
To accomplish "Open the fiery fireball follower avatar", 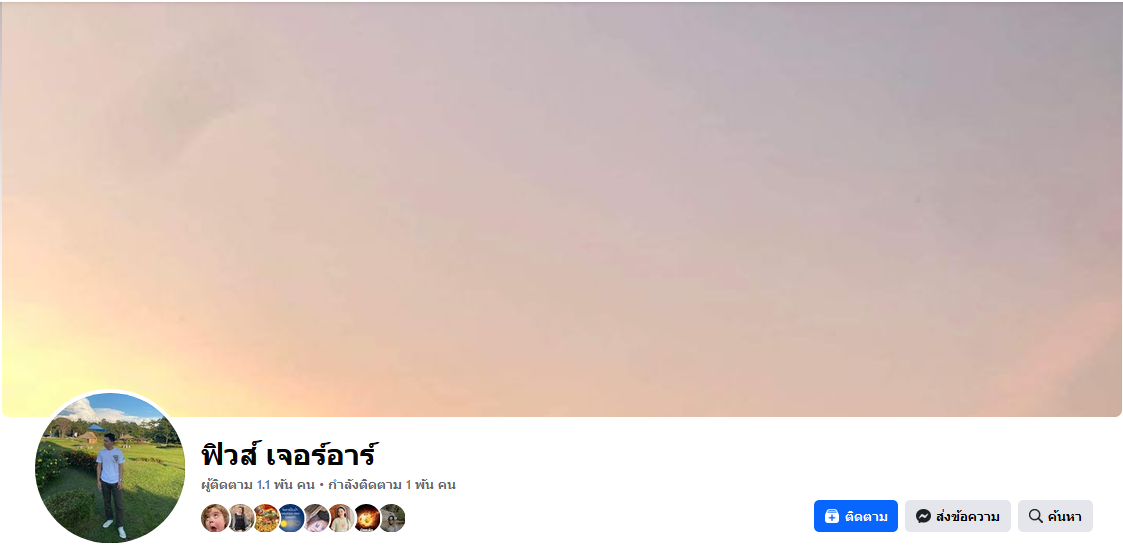I will (x=367, y=518).
